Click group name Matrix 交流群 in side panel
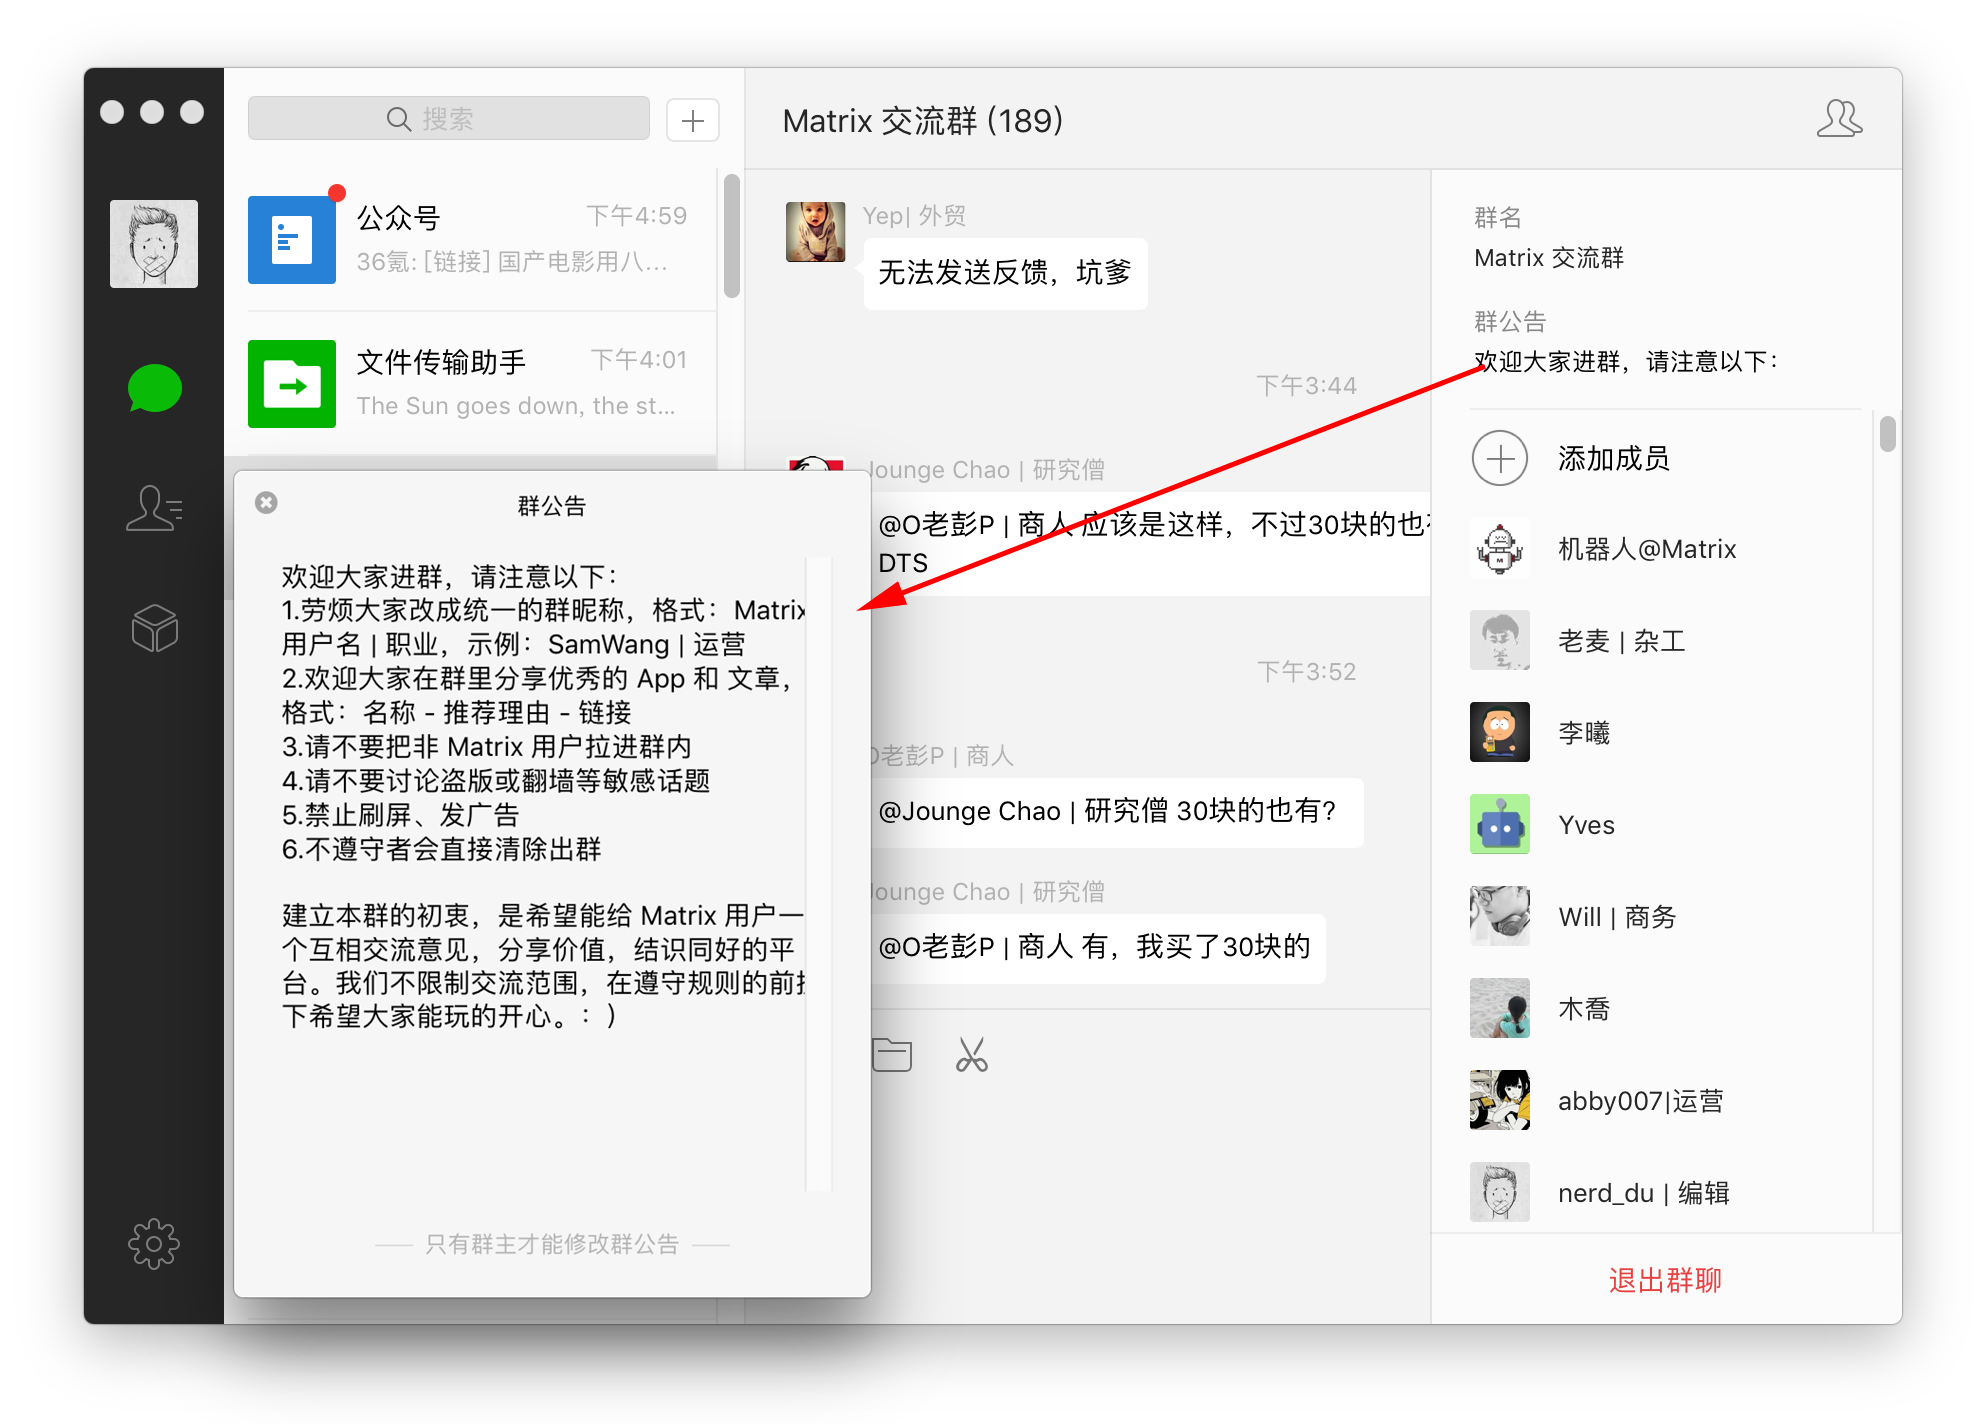The width and height of the screenshot is (1986, 1424). point(1549,258)
